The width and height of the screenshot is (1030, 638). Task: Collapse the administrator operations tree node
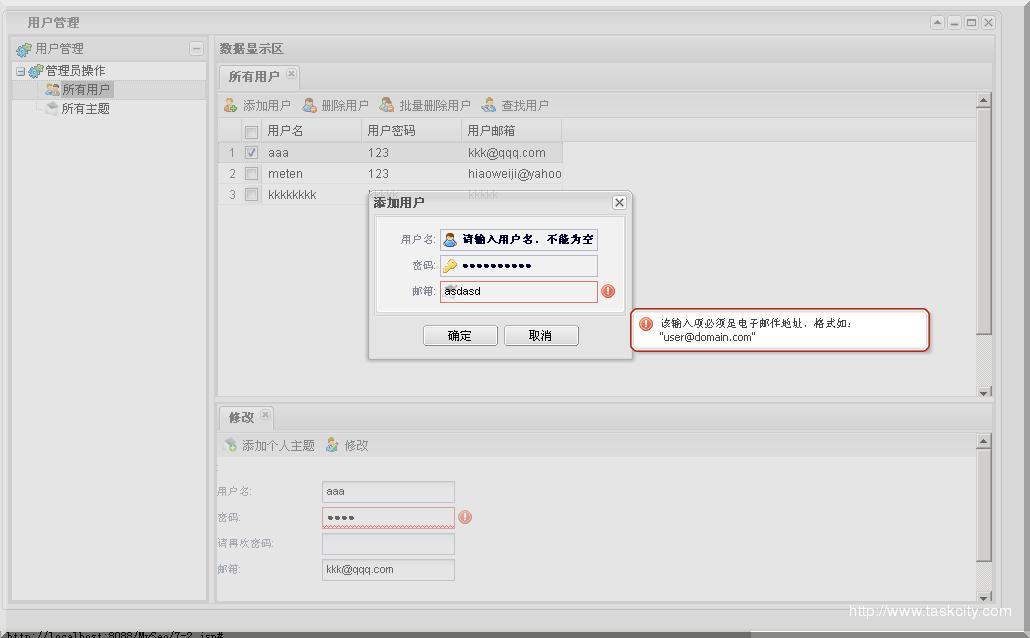coord(20,71)
